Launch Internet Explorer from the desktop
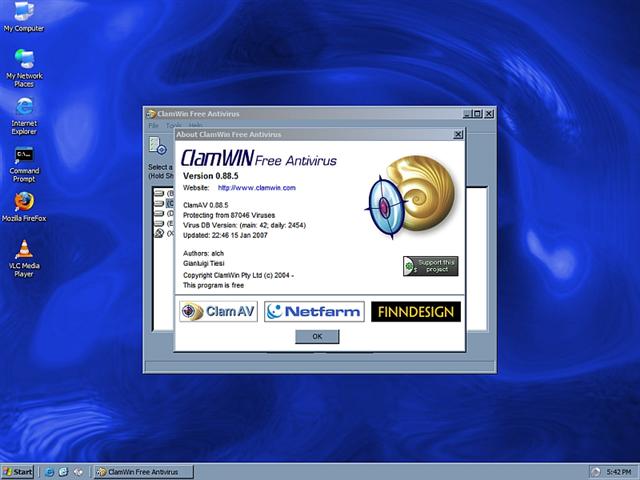640x480 pixels. 24,116
